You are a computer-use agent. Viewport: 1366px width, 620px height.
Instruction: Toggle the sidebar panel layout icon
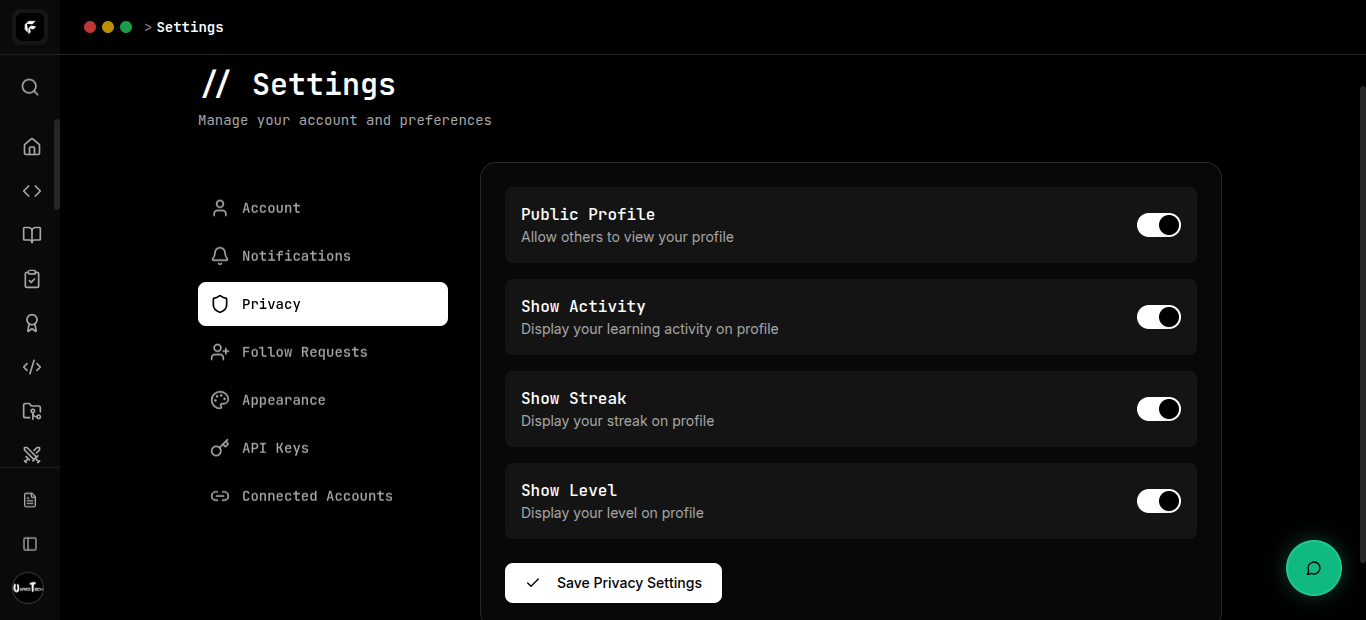pos(30,544)
